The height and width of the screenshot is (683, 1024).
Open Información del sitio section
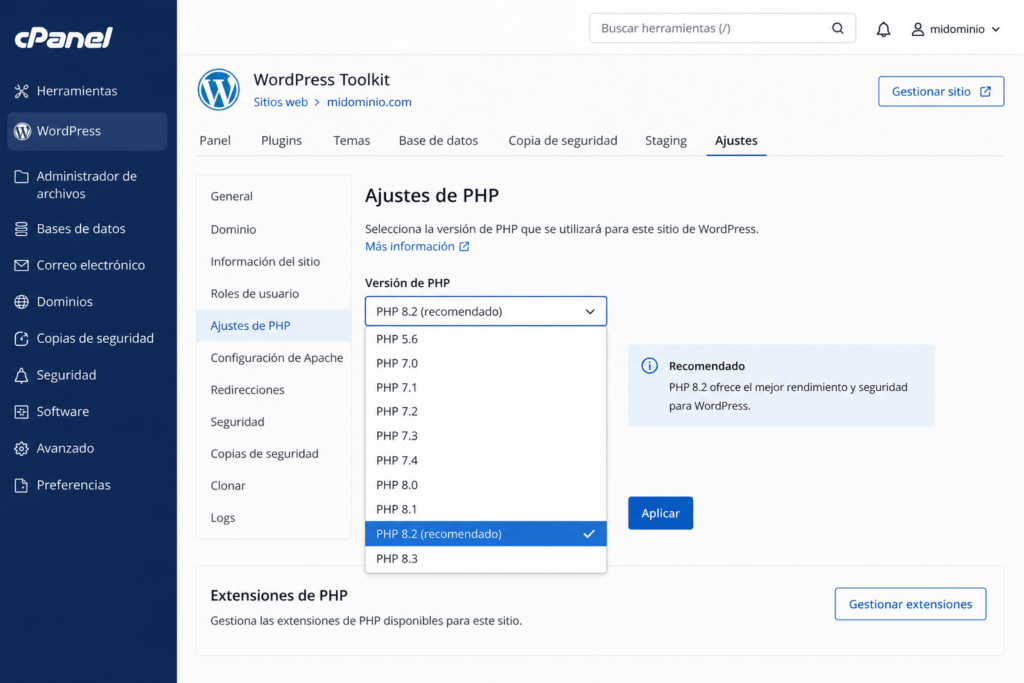(x=274, y=261)
